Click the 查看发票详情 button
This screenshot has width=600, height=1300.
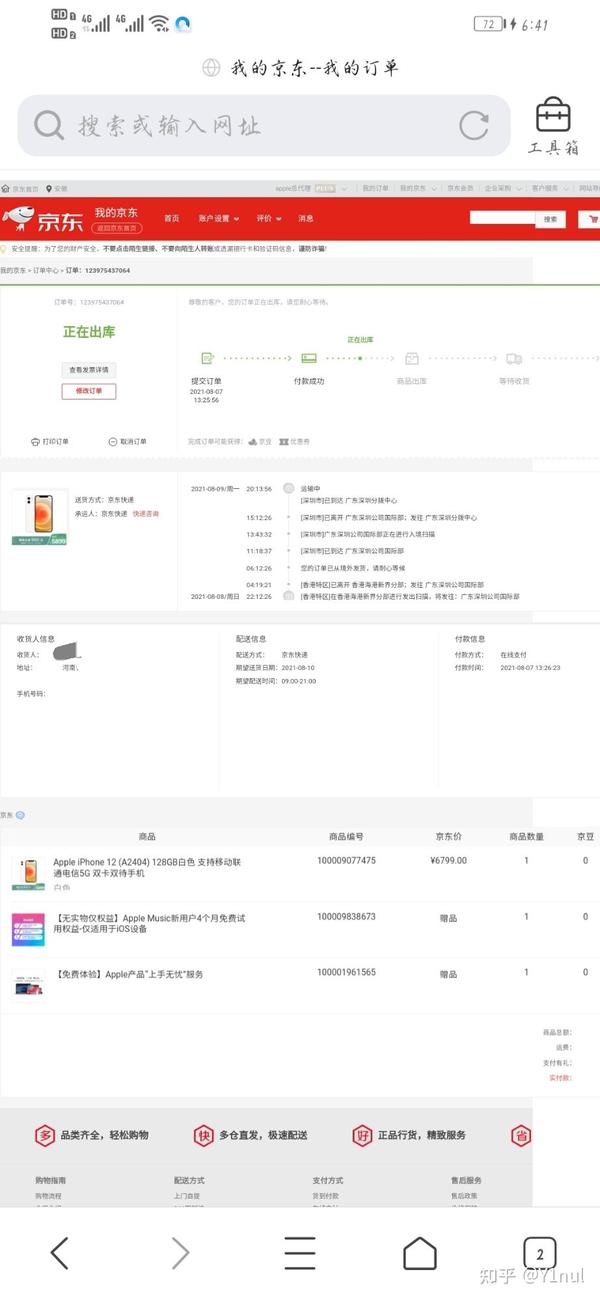(88, 369)
